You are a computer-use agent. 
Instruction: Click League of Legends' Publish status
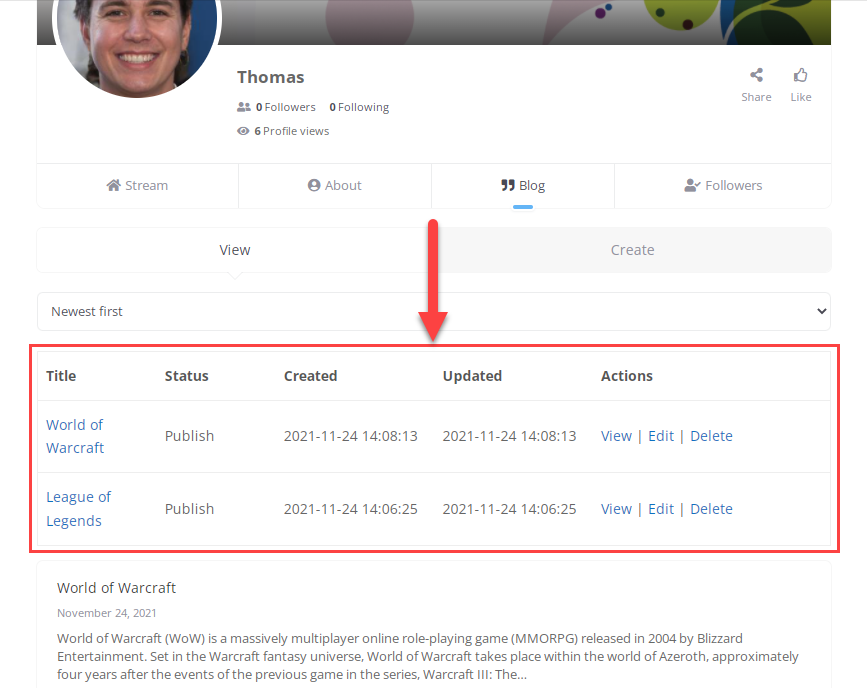[189, 509]
